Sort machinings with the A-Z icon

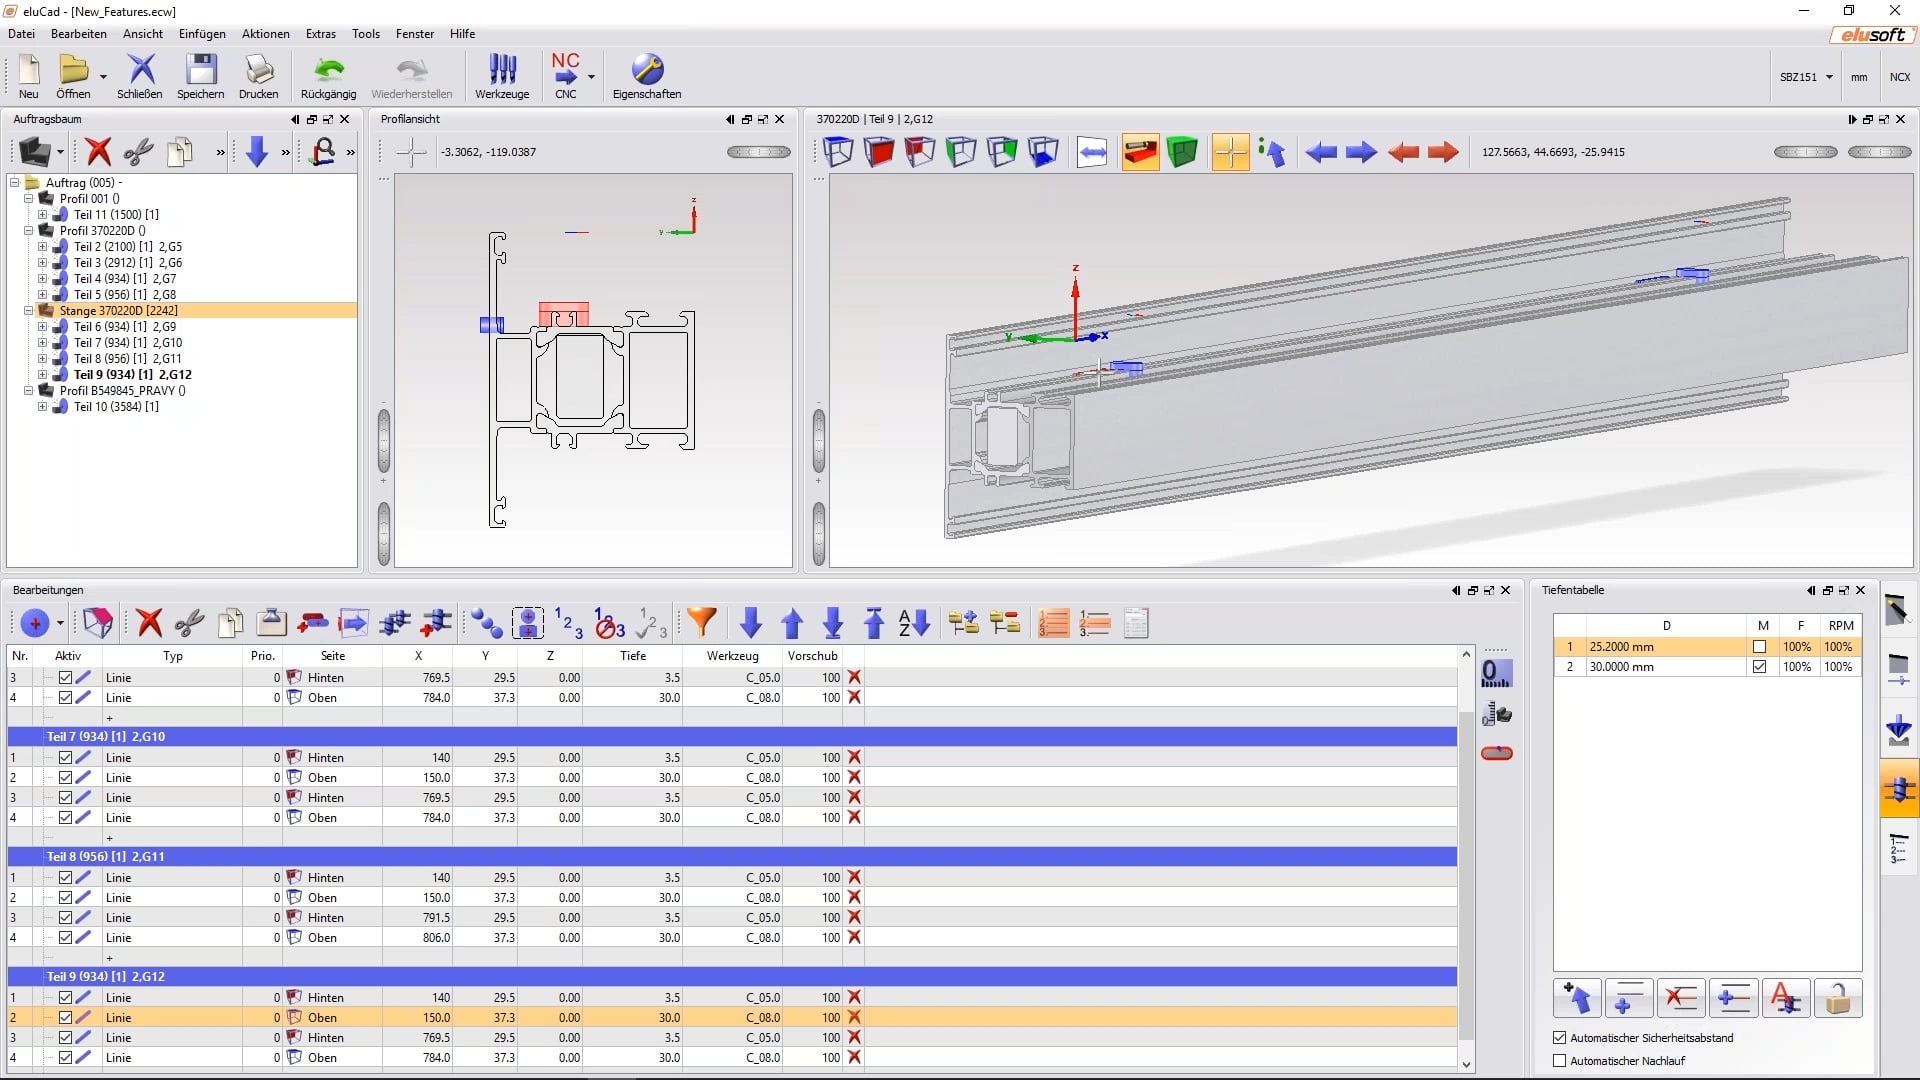(x=913, y=622)
